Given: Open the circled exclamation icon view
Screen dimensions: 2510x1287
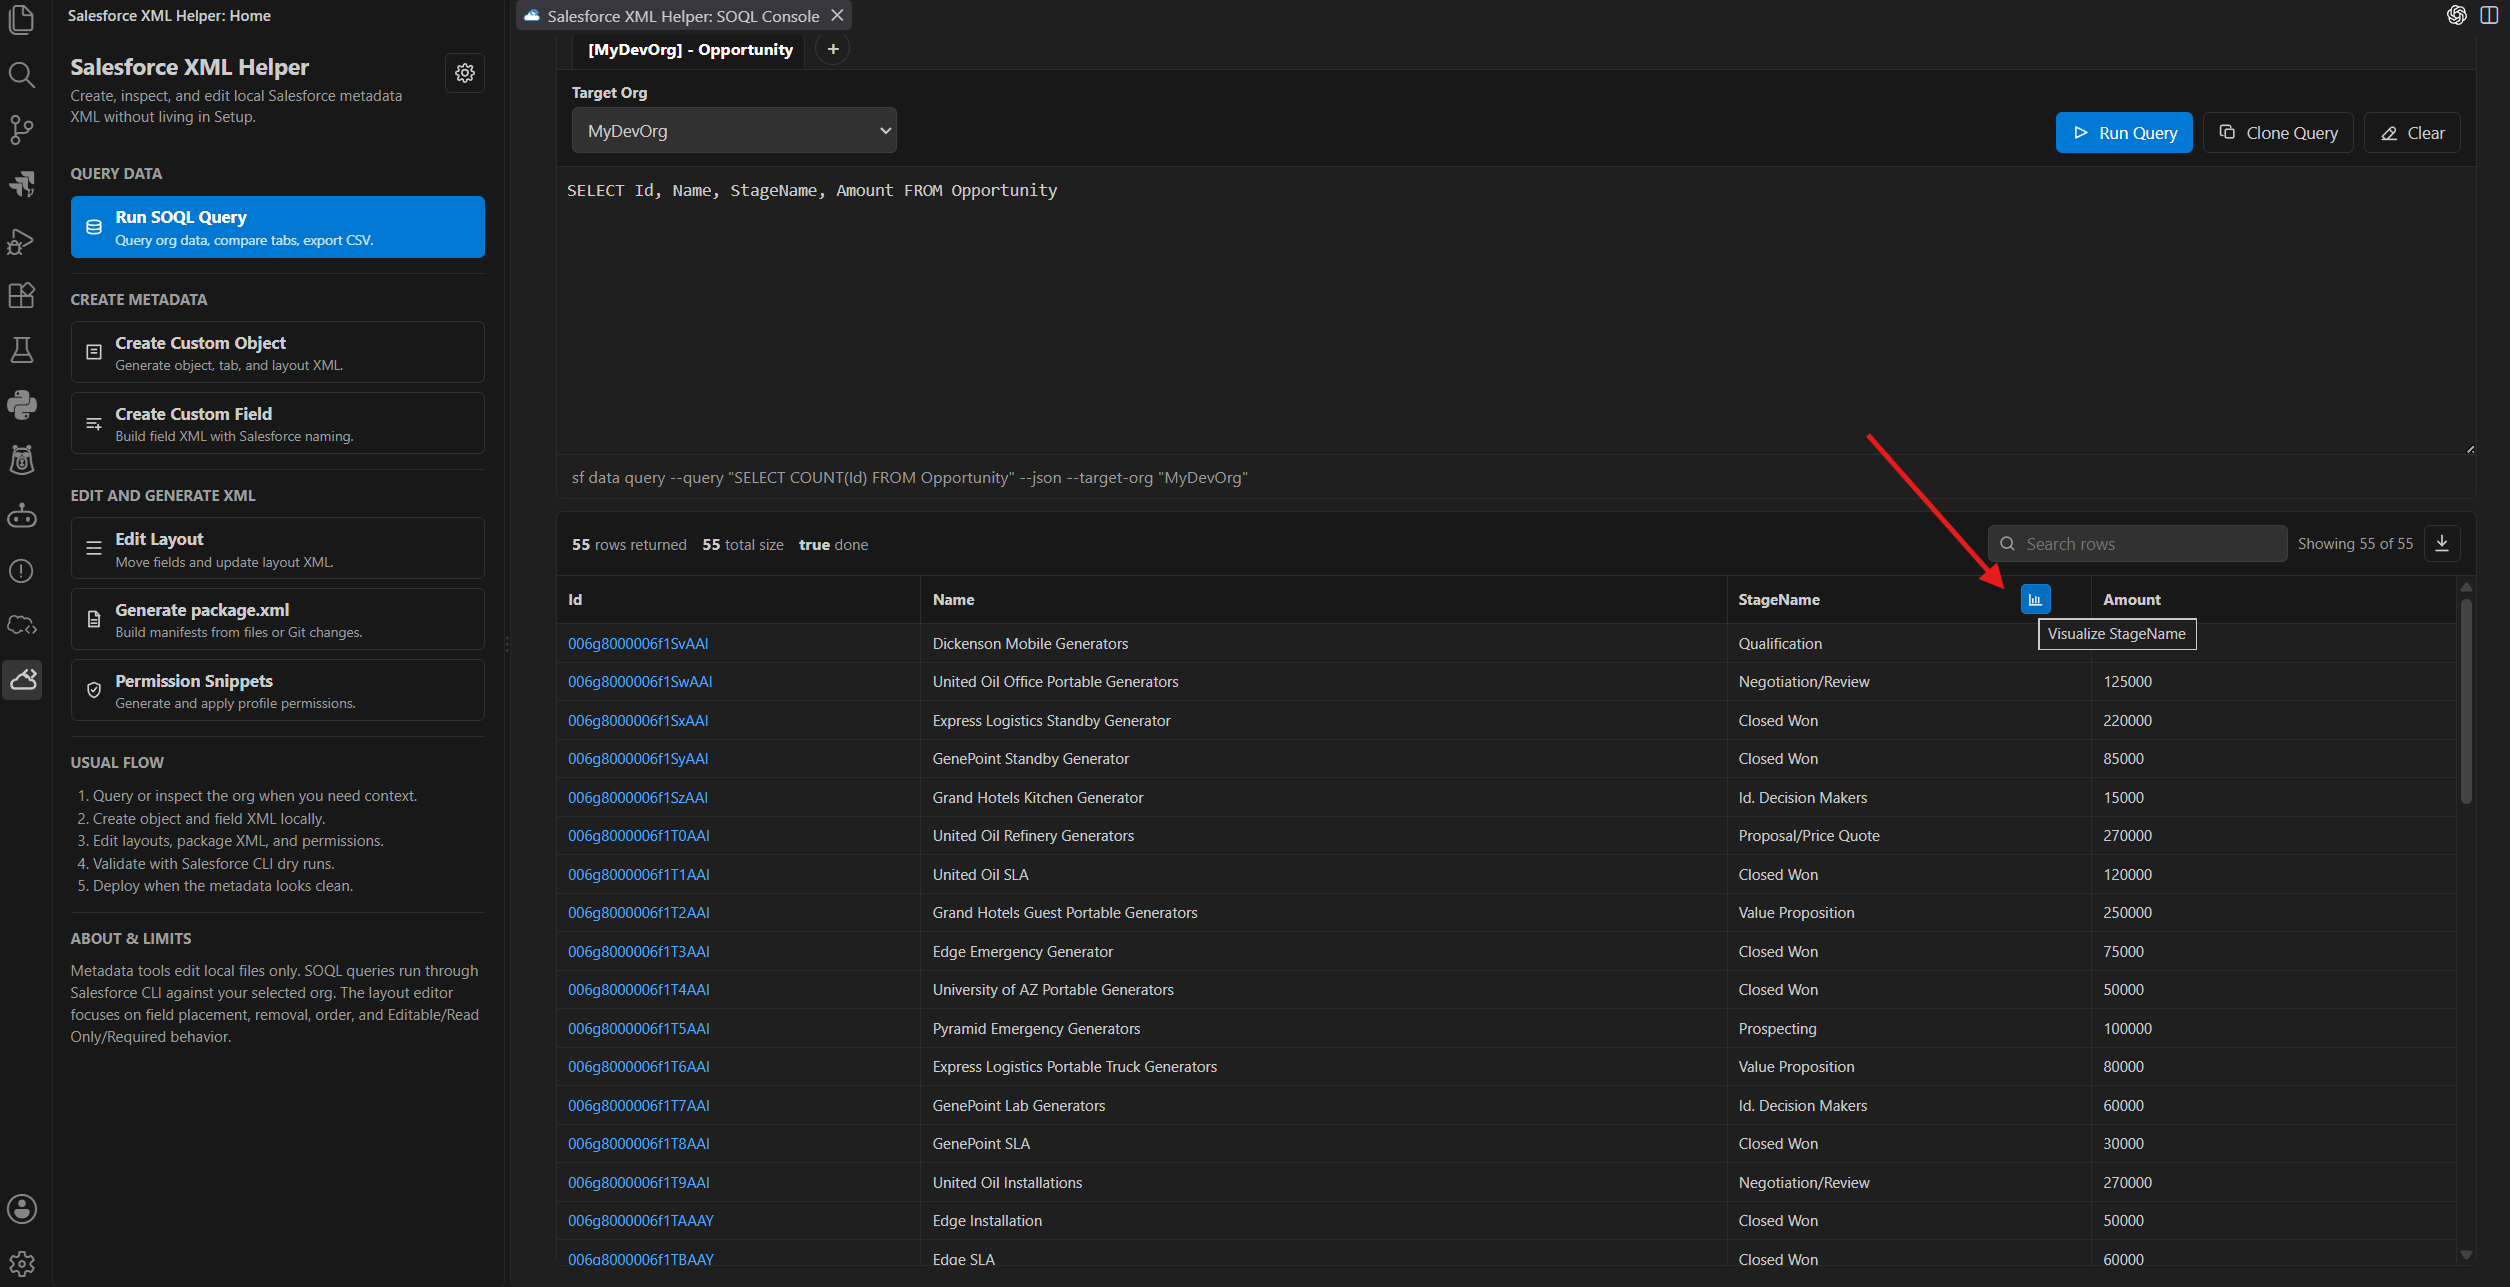Looking at the screenshot, I should (21, 571).
